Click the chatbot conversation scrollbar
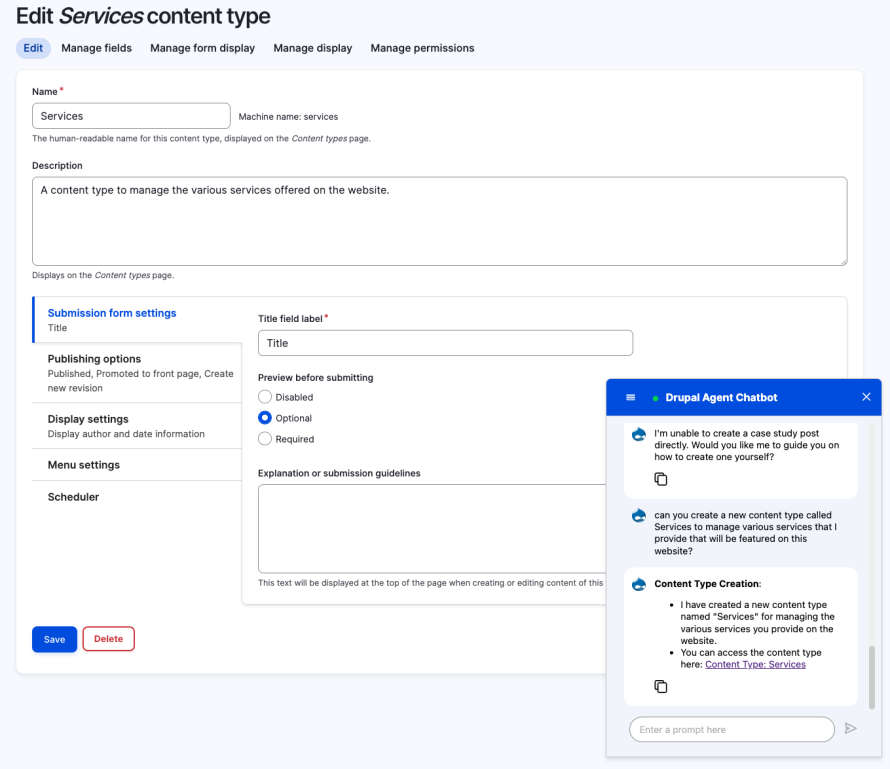Image resolution: width=890 pixels, height=769 pixels. 872,677
